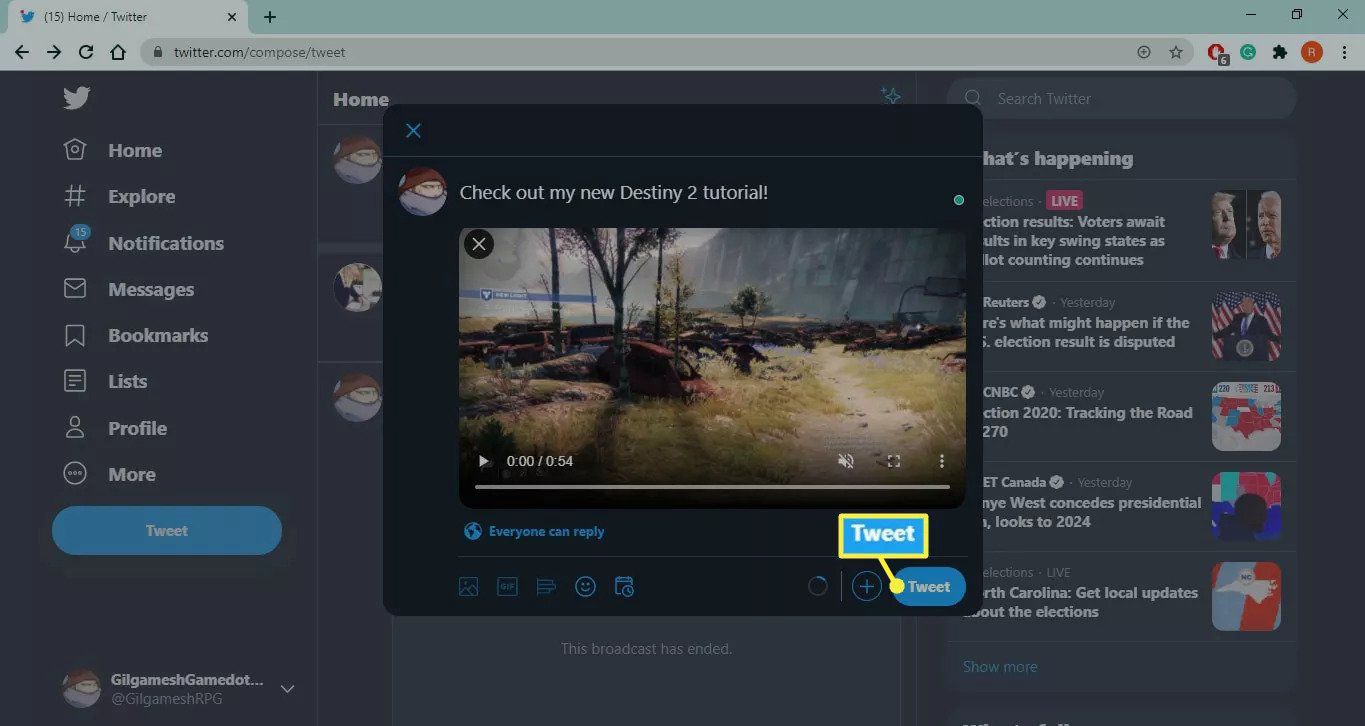Add media with the image icon
Screen dimensions: 1365x726
click(468, 587)
